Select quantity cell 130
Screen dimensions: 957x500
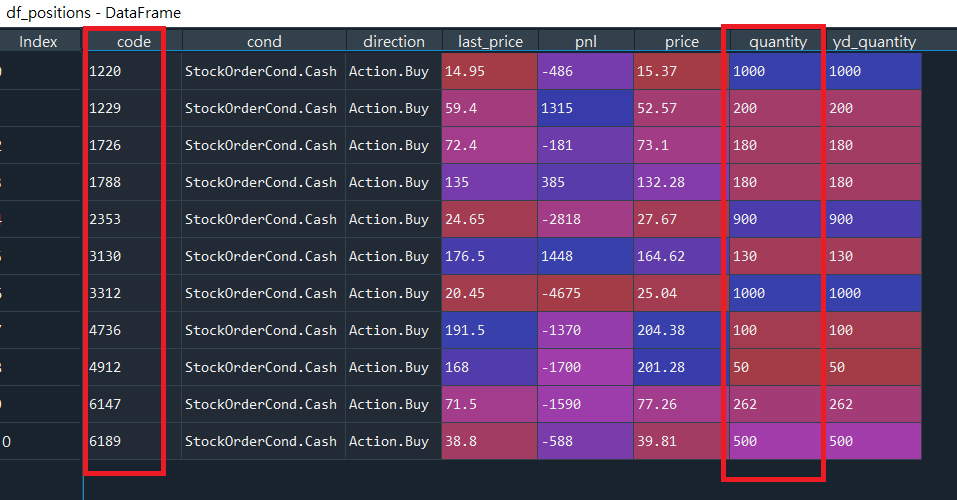click(778, 256)
